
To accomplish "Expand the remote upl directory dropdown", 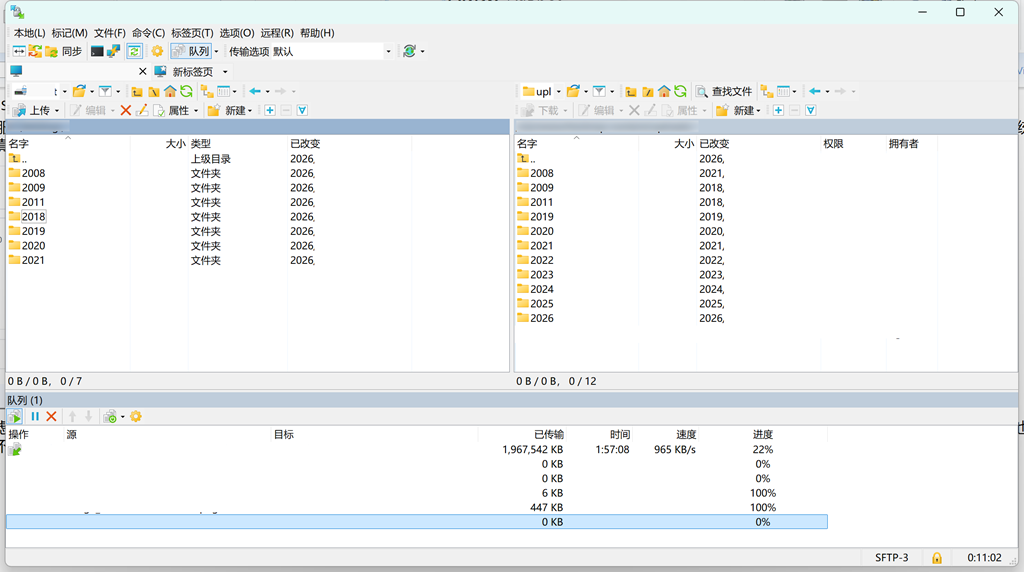I will 558,91.
